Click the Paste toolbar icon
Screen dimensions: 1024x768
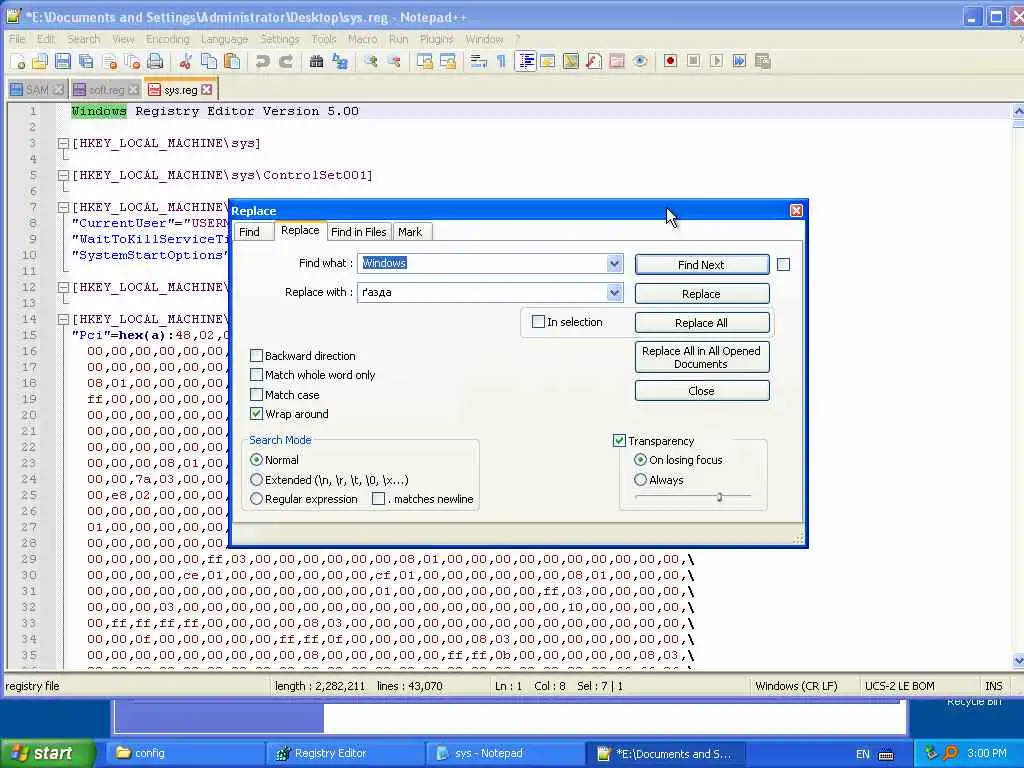(x=232, y=61)
